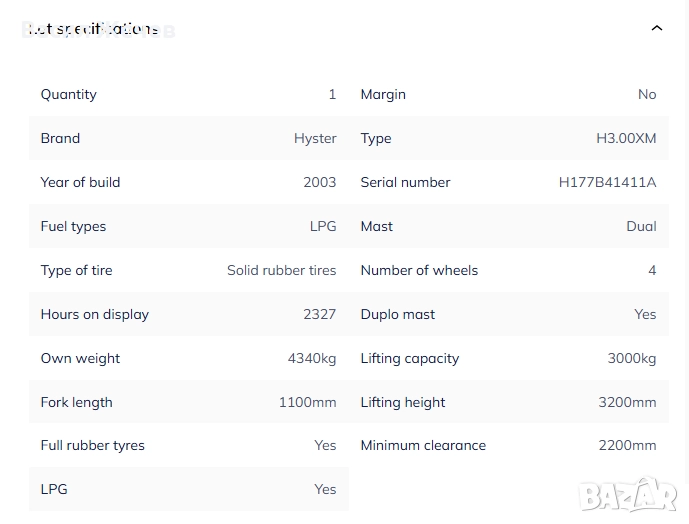Click the Lifting capacity value 3000kg
689x524 pixels.
(632, 358)
